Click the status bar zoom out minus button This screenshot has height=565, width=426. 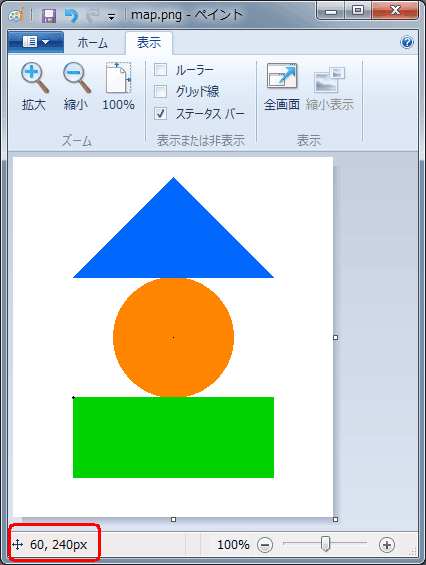pyautogui.click(x=265, y=544)
